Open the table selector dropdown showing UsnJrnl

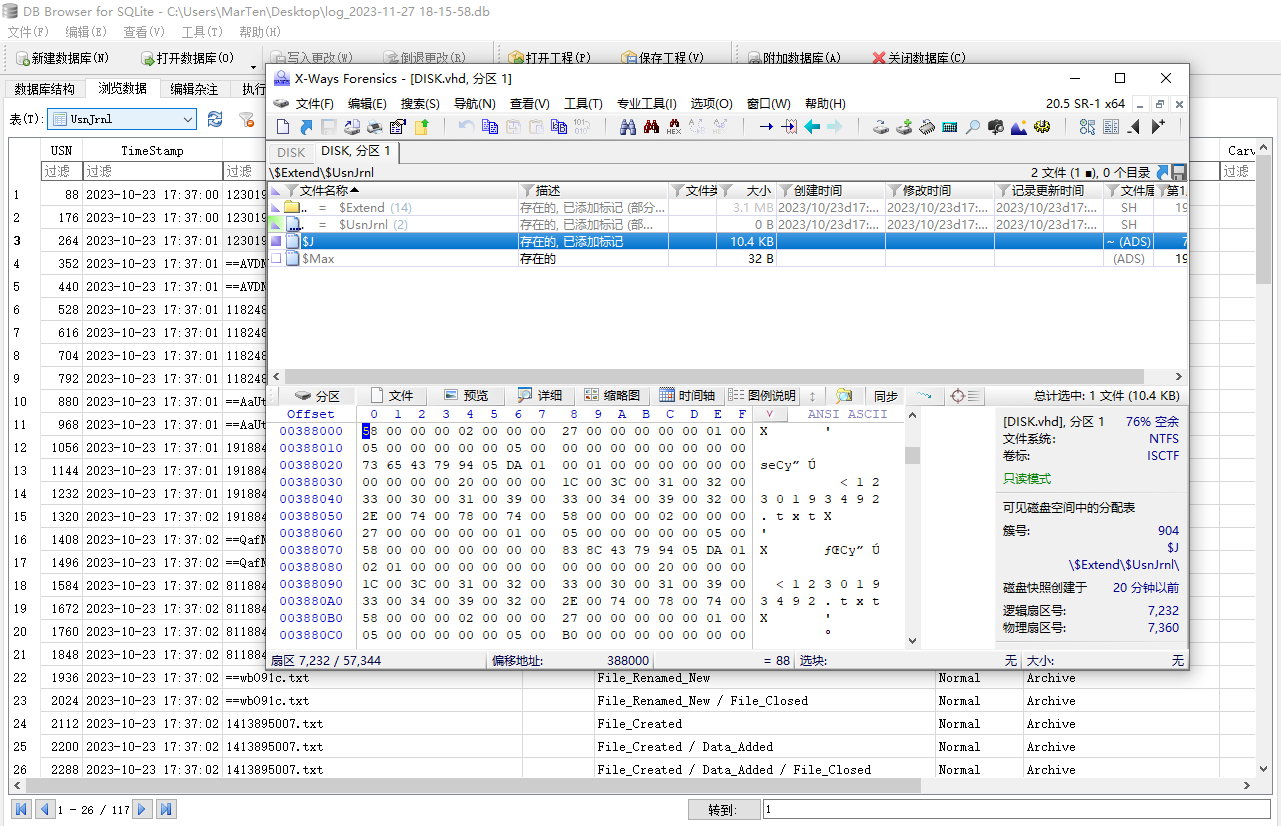[x=121, y=119]
